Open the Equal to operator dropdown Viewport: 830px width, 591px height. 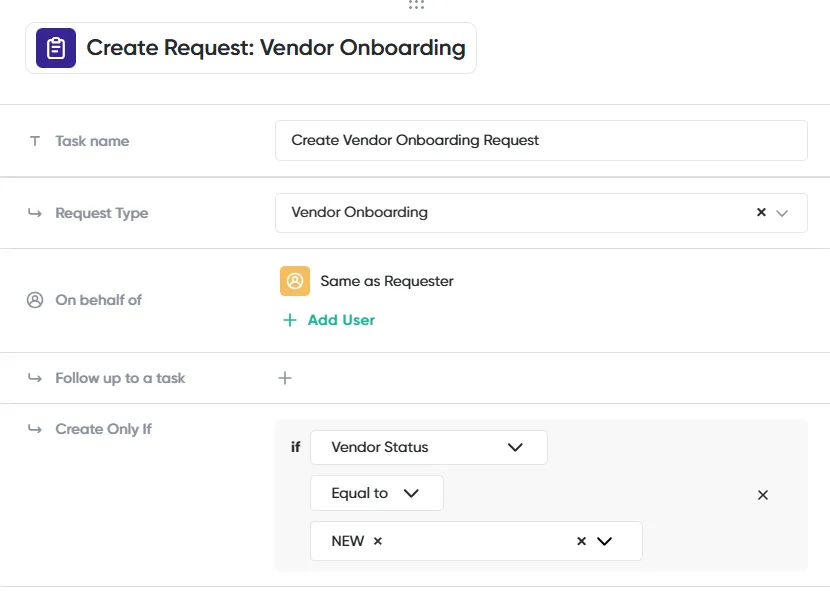coord(376,493)
